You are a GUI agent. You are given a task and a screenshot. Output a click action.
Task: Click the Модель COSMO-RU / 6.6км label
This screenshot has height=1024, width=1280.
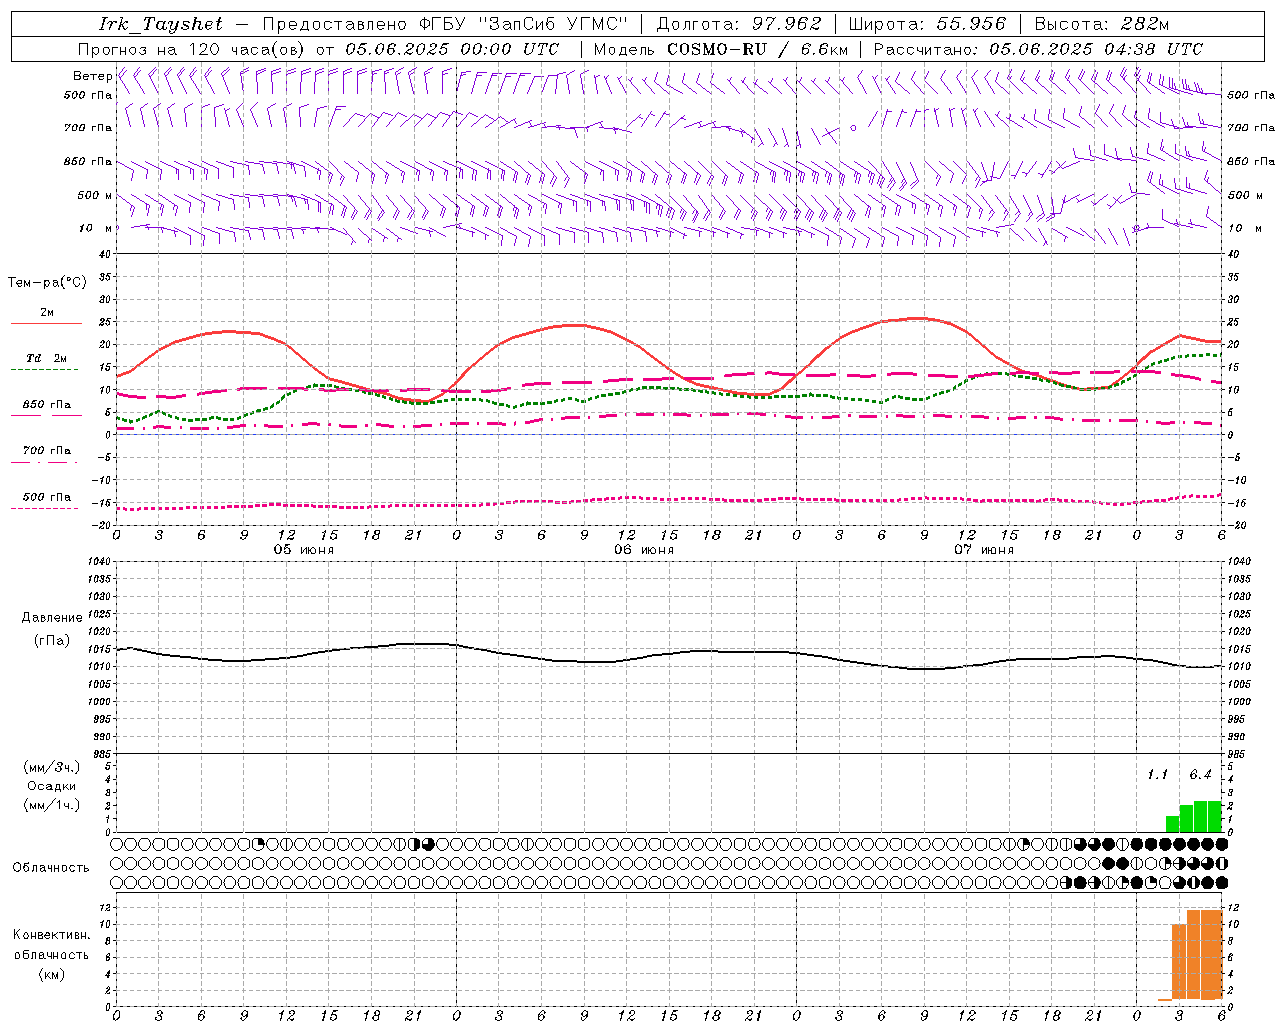pos(720,49)
